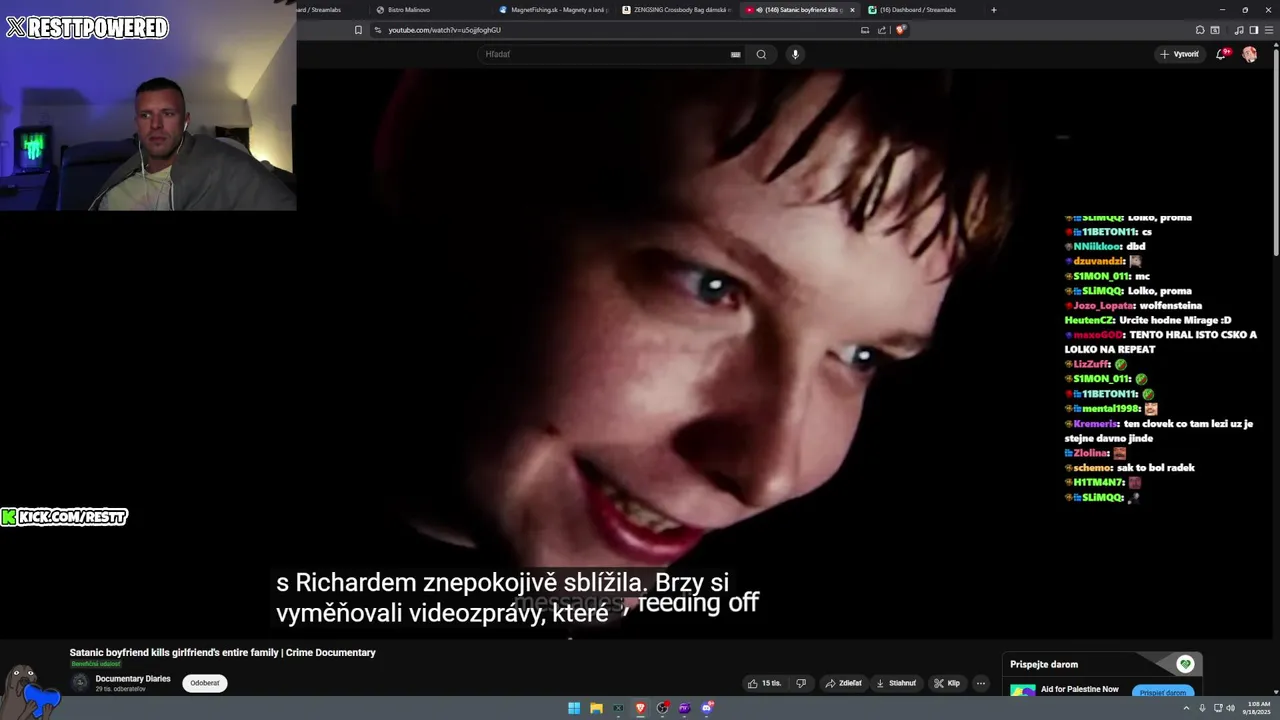Open the more actions three-dot menu

point(981,683)
